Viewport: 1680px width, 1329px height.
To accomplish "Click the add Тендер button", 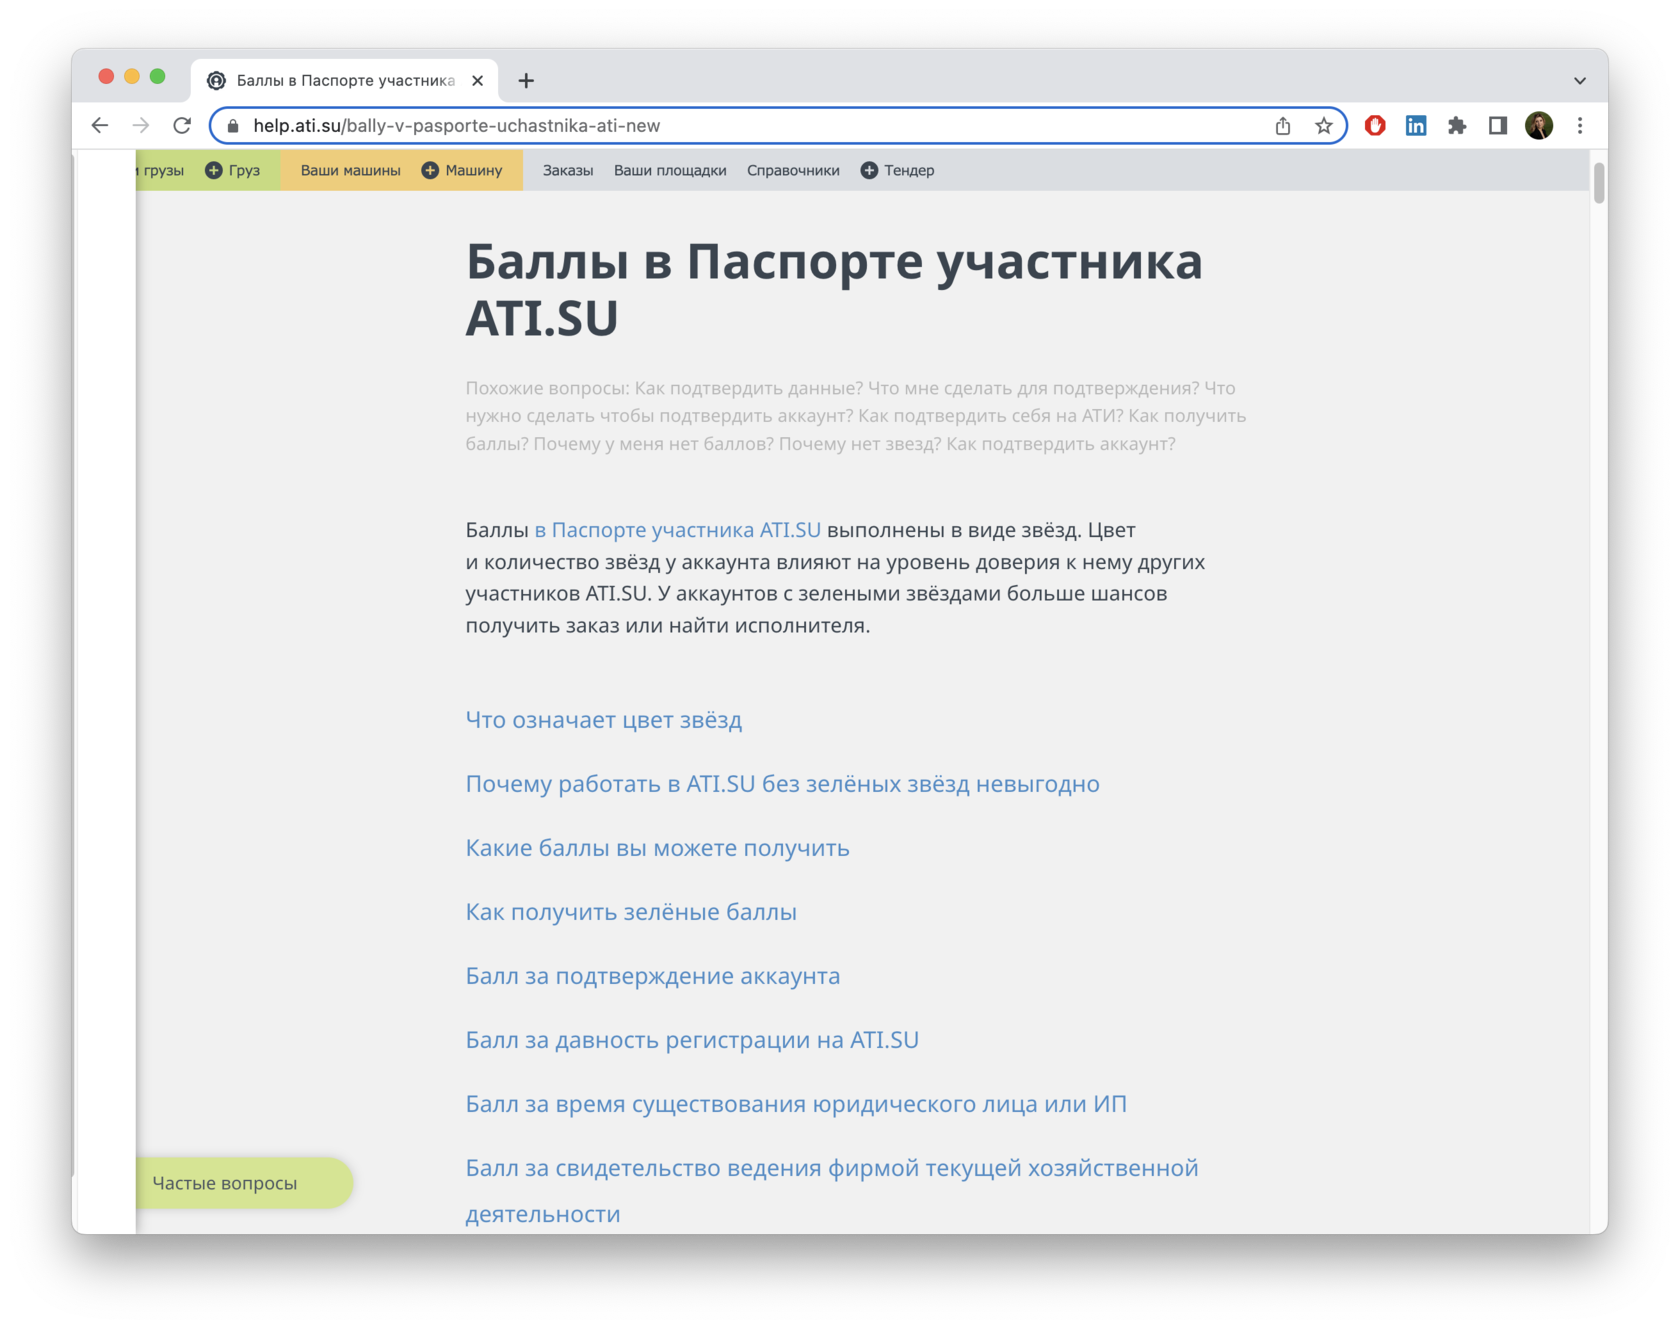I will tap(898, 171).
